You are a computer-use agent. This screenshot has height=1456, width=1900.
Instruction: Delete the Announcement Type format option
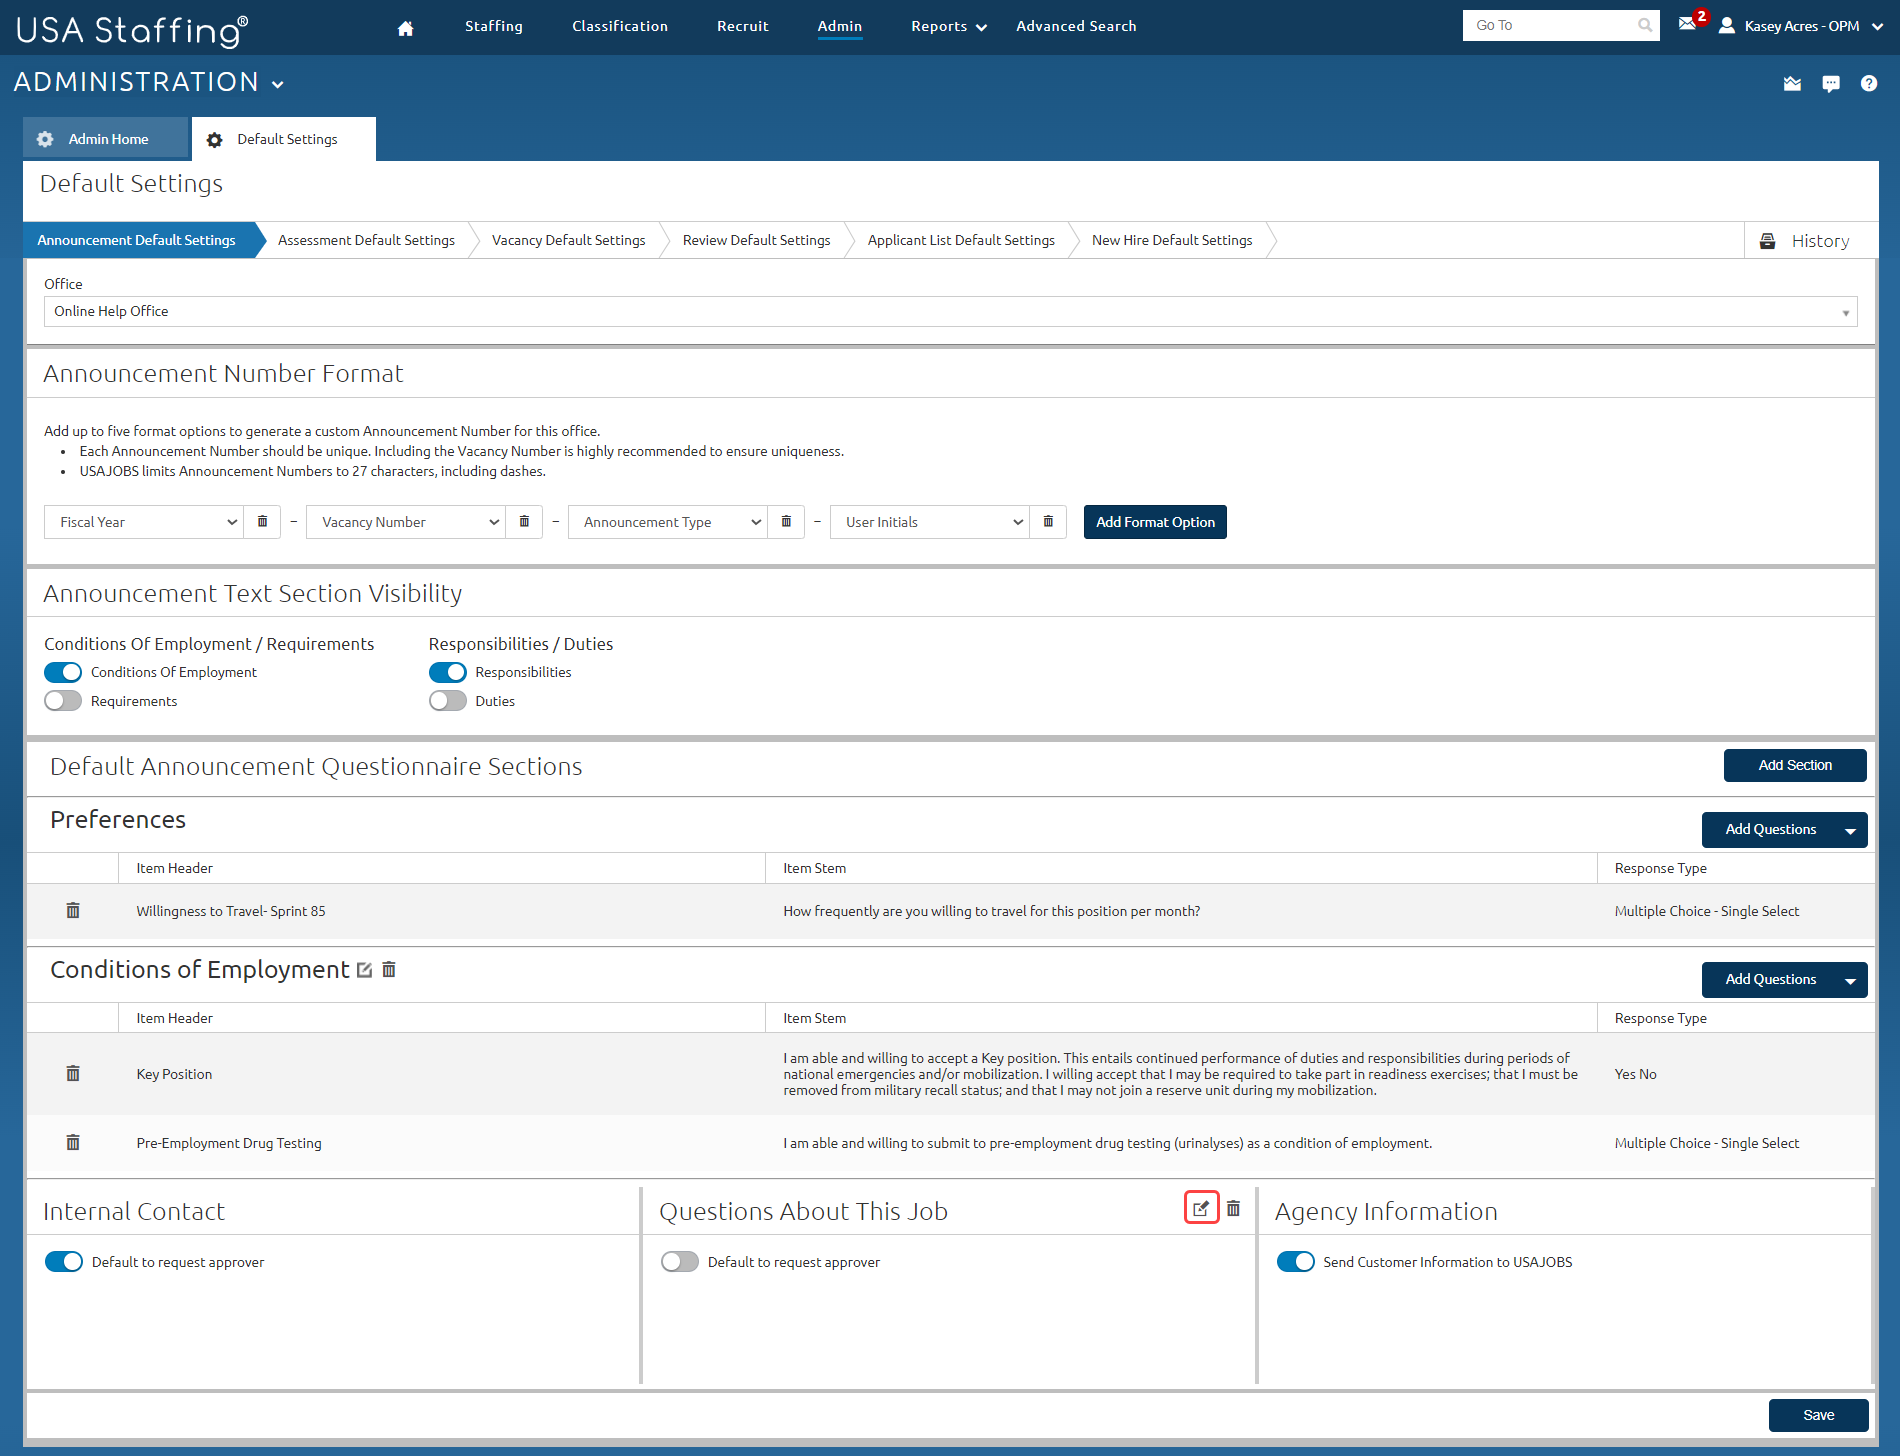click(x=786, y=522)
